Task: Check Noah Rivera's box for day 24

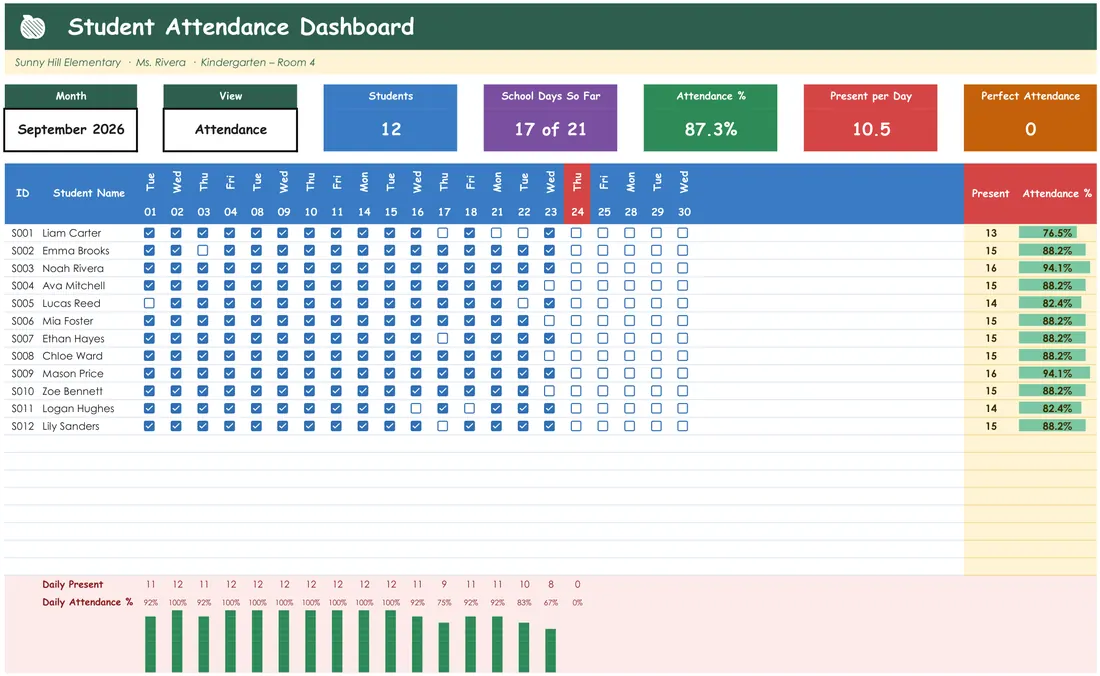Action: 576,268
